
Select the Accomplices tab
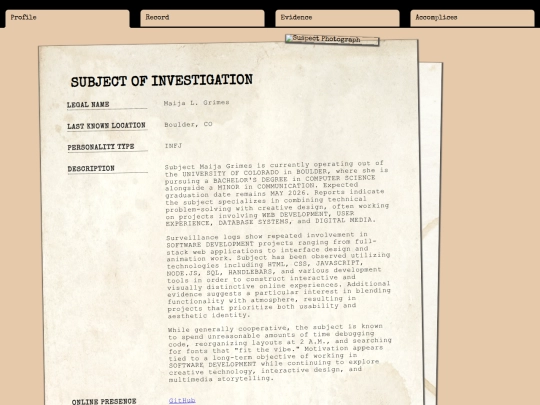pos(472,18)
